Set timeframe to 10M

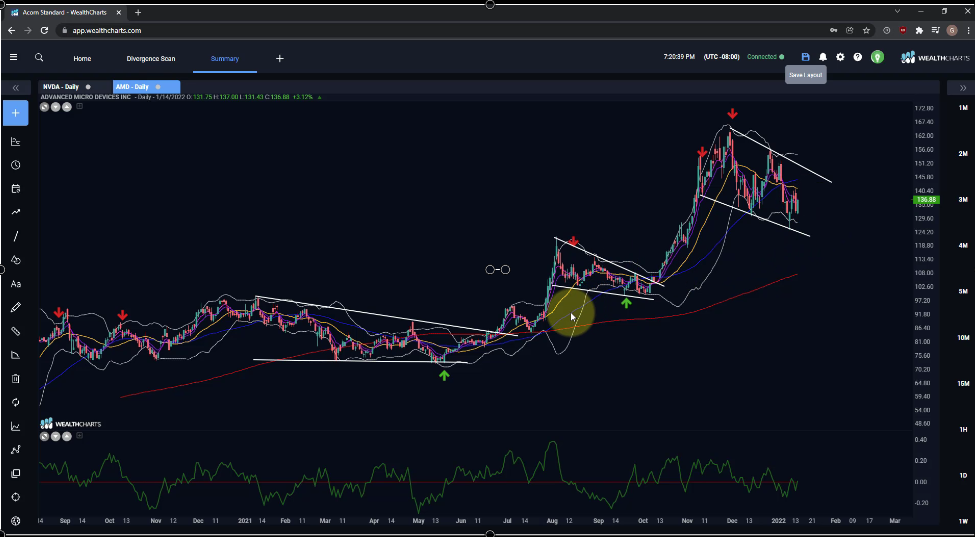963,337
